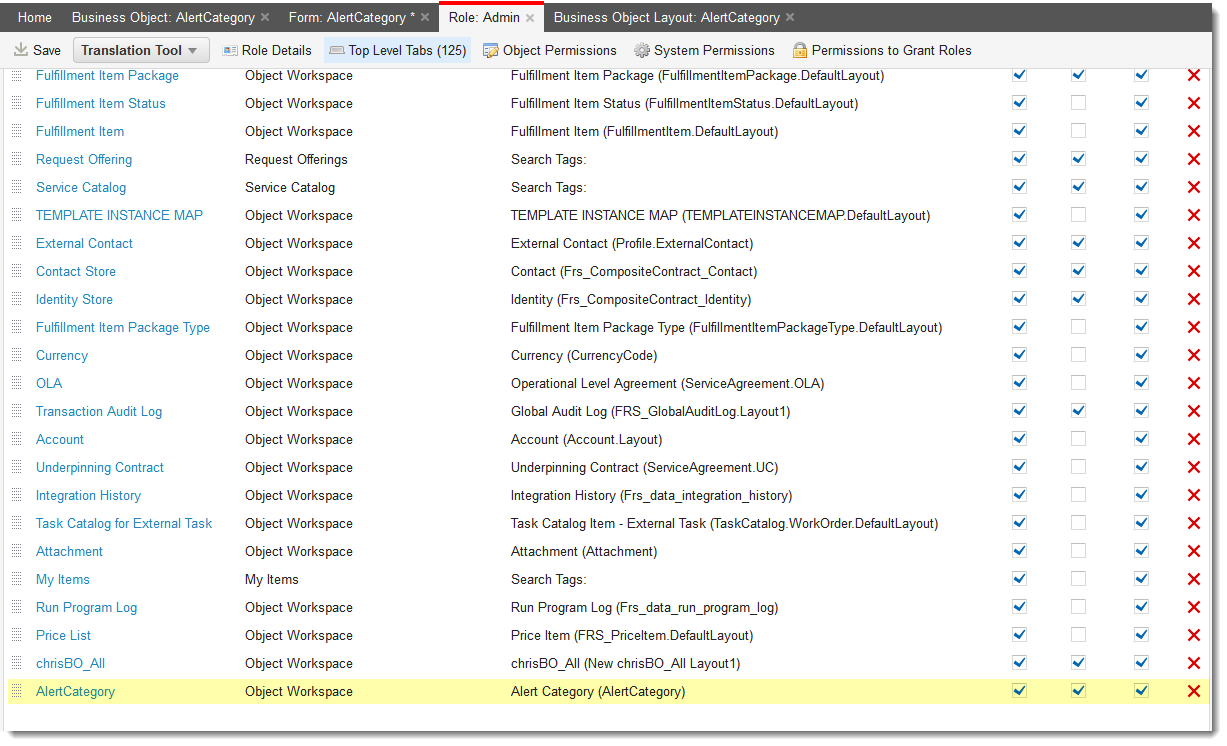Screen dimensions: 1227x746
Task: Open the Contact Store link
Action: (x=76, y=271)
